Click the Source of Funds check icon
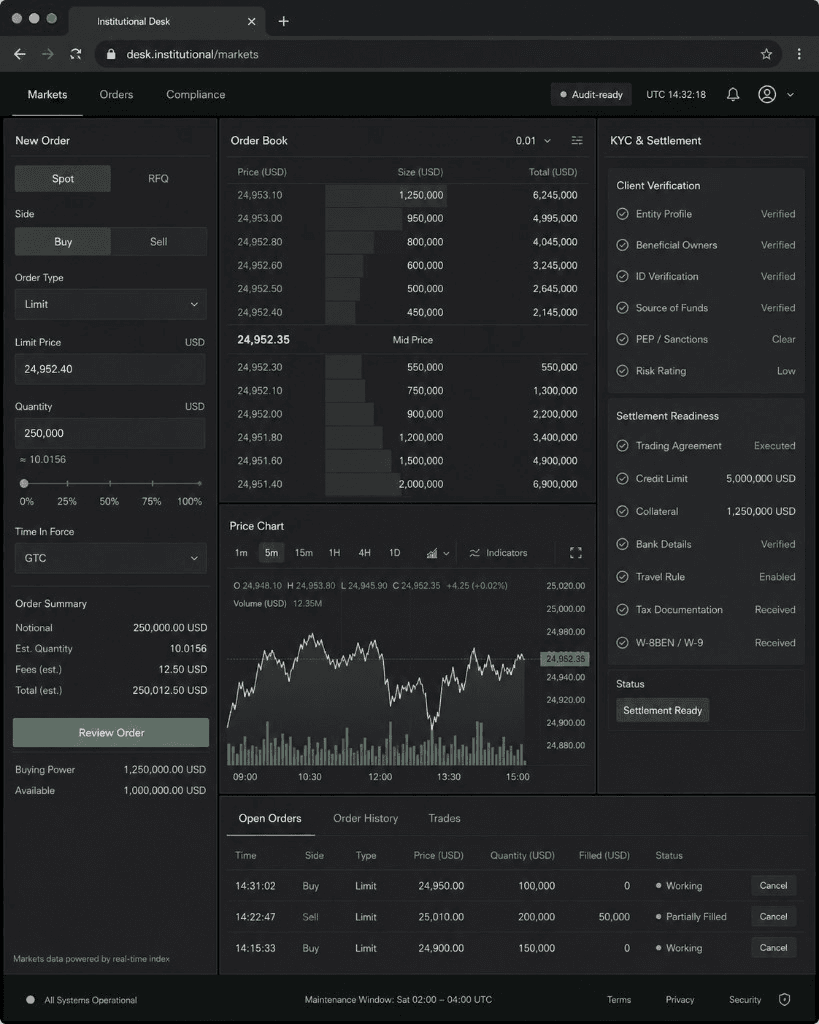Image resolution: width=819 pixels, height=1024 pixels. coord(622,308)
